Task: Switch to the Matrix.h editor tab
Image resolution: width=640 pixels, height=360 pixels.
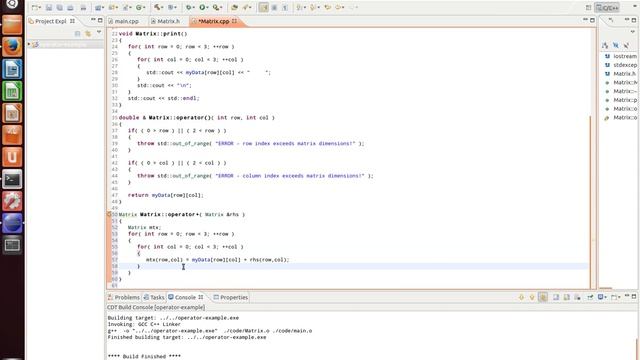Action: pos(165,21)
